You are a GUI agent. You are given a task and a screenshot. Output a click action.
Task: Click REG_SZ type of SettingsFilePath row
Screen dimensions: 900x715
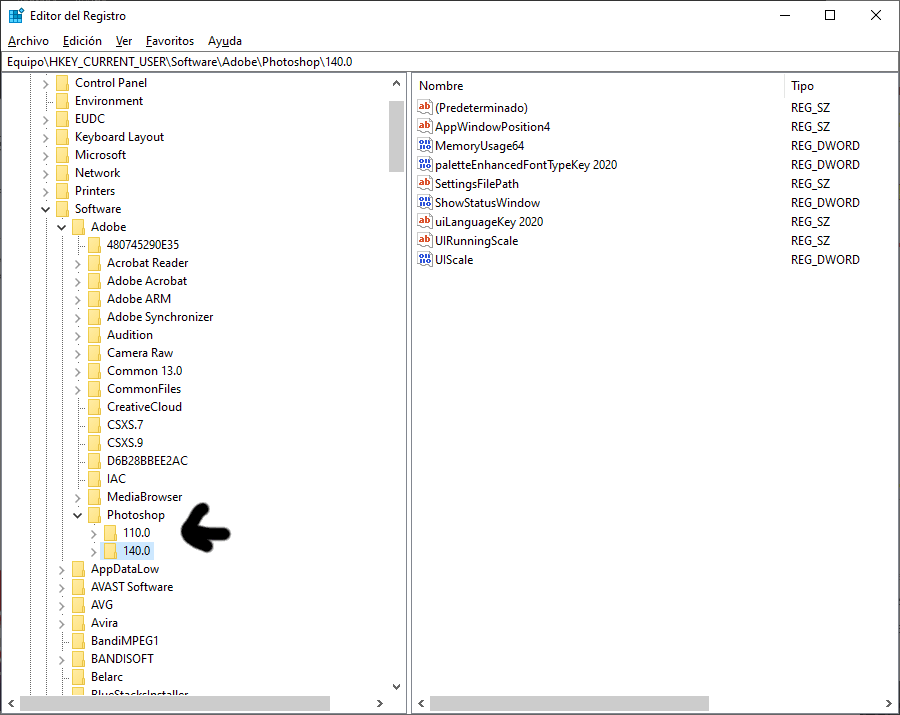coord(810,184)
